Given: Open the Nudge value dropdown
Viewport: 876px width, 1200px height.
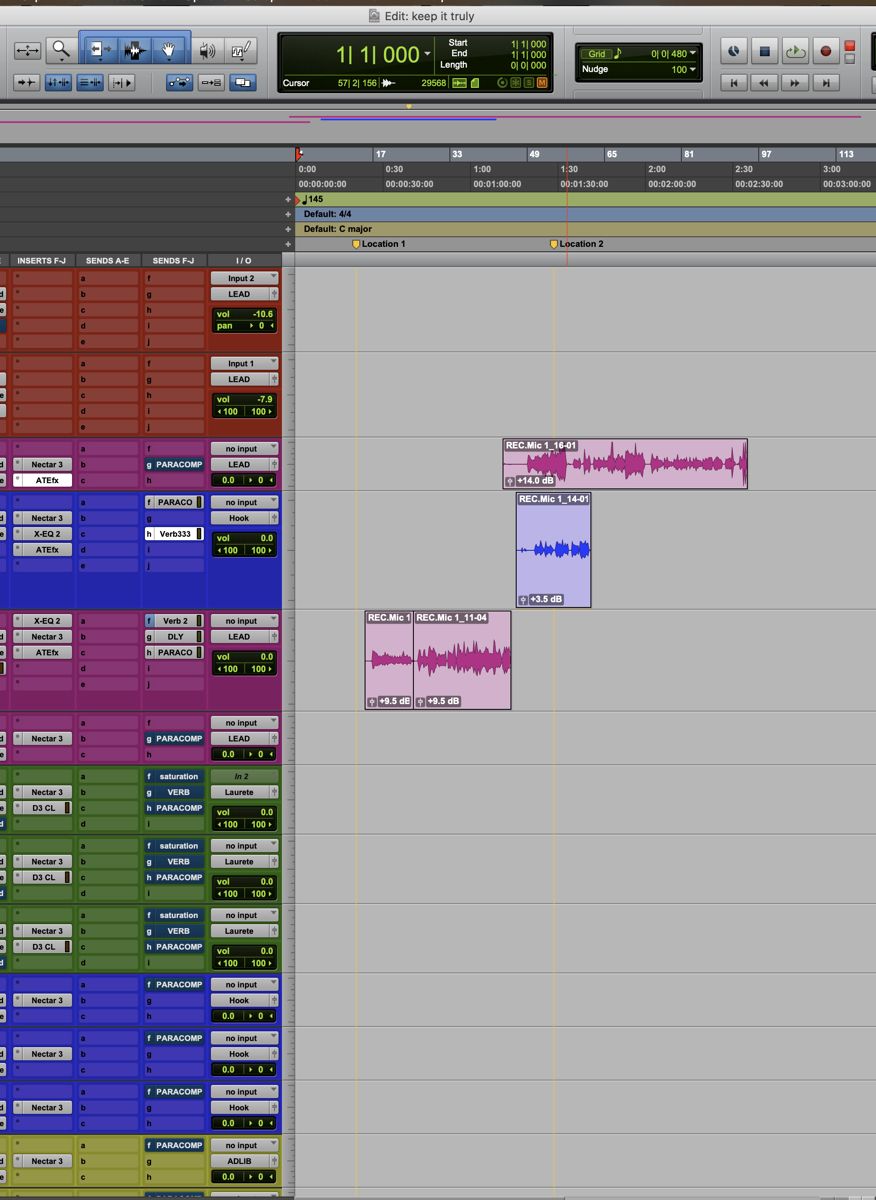Looking at the screenshot, I should (x=692, y=69).
